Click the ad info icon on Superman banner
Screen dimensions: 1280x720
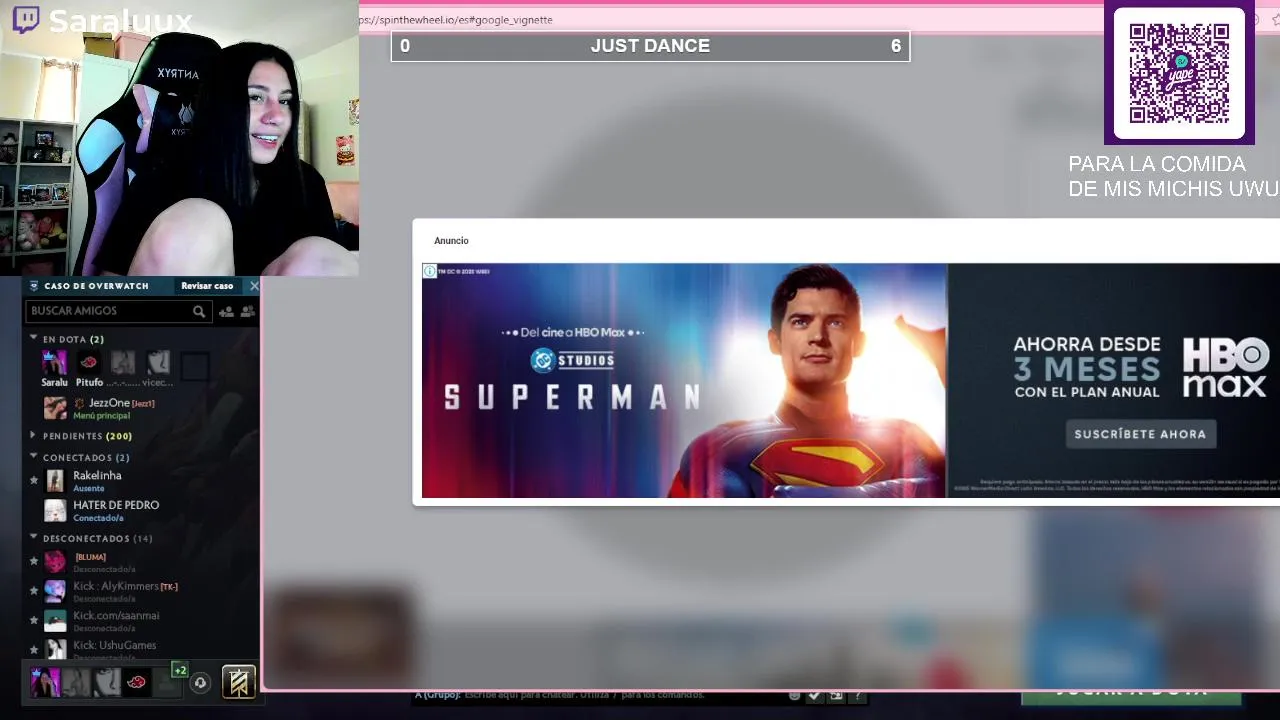(x=429, y=271)
